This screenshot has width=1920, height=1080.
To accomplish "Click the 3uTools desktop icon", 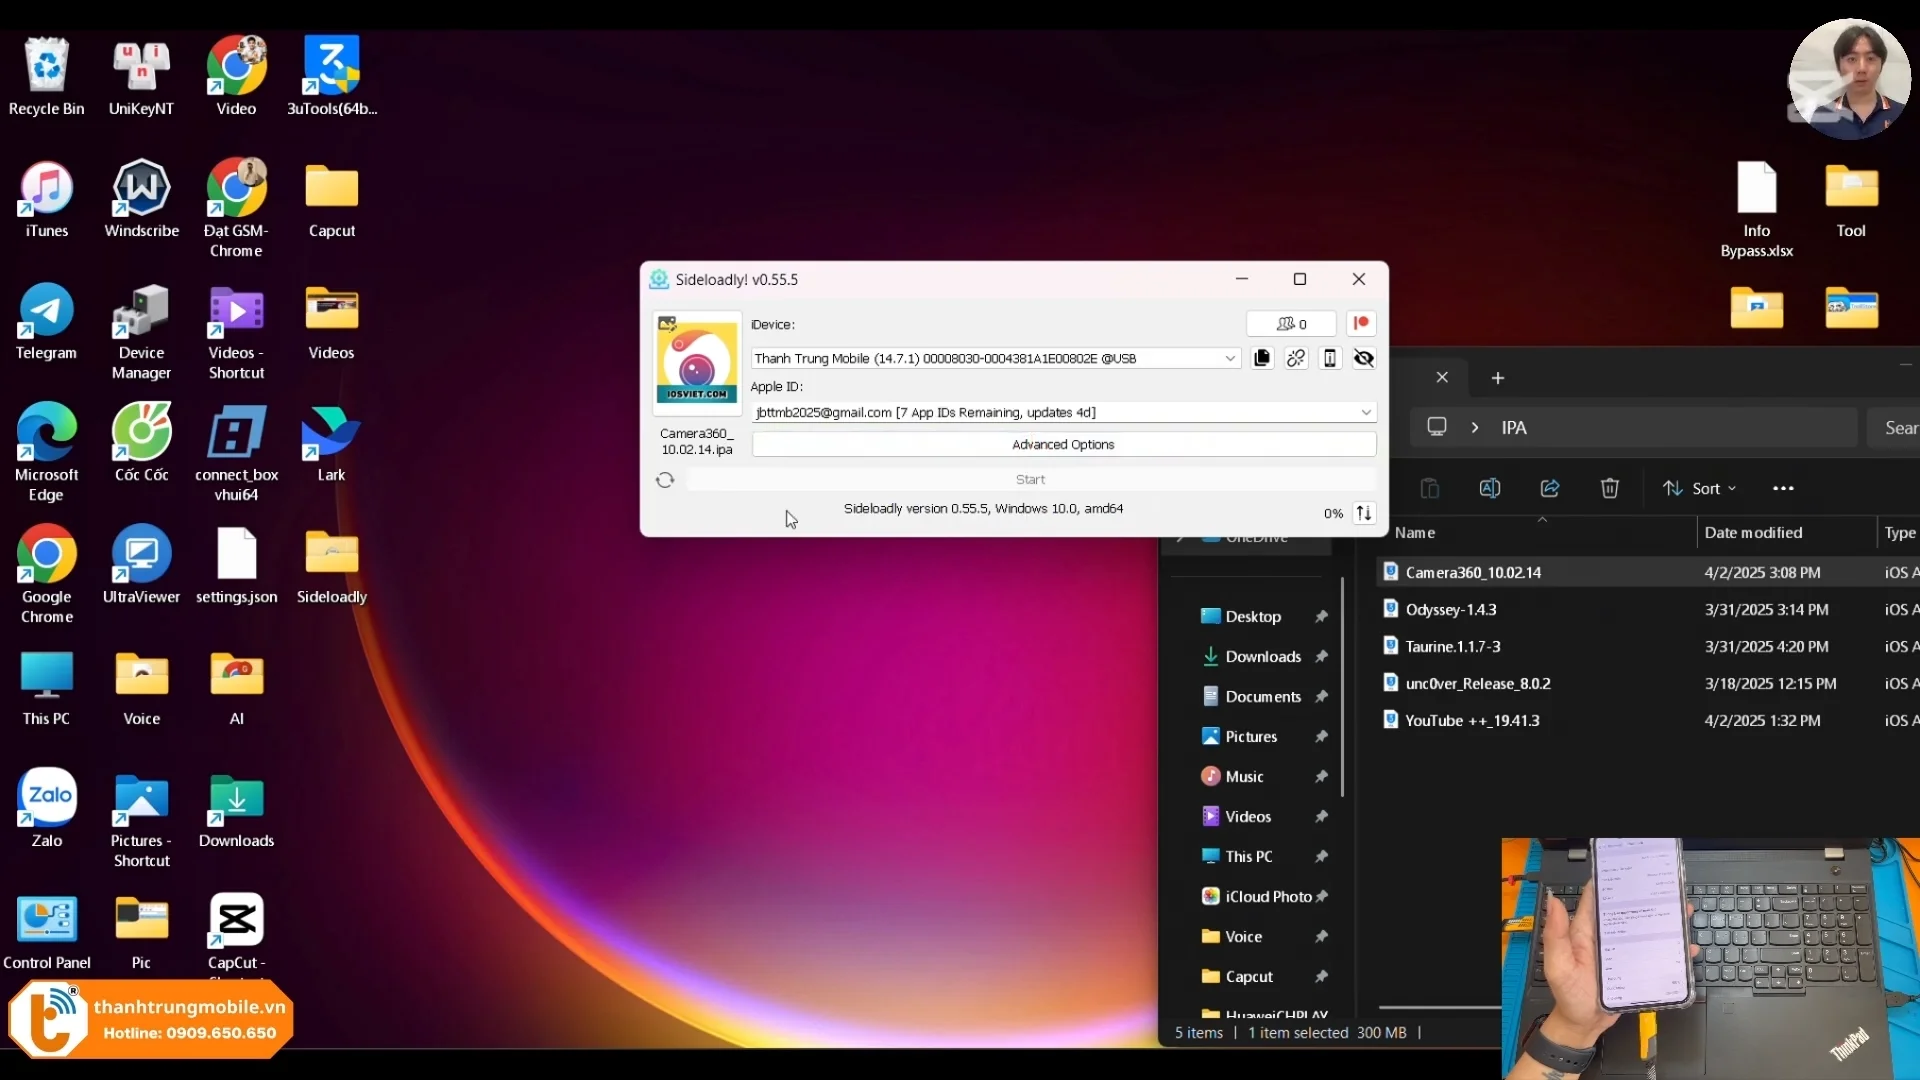I will click(x=332, y=77).
